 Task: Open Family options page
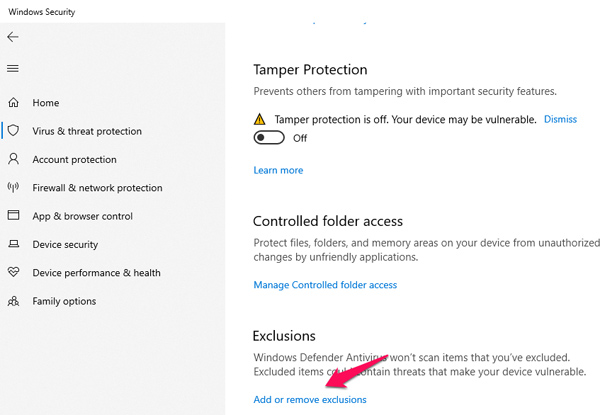tap(64, 301)
